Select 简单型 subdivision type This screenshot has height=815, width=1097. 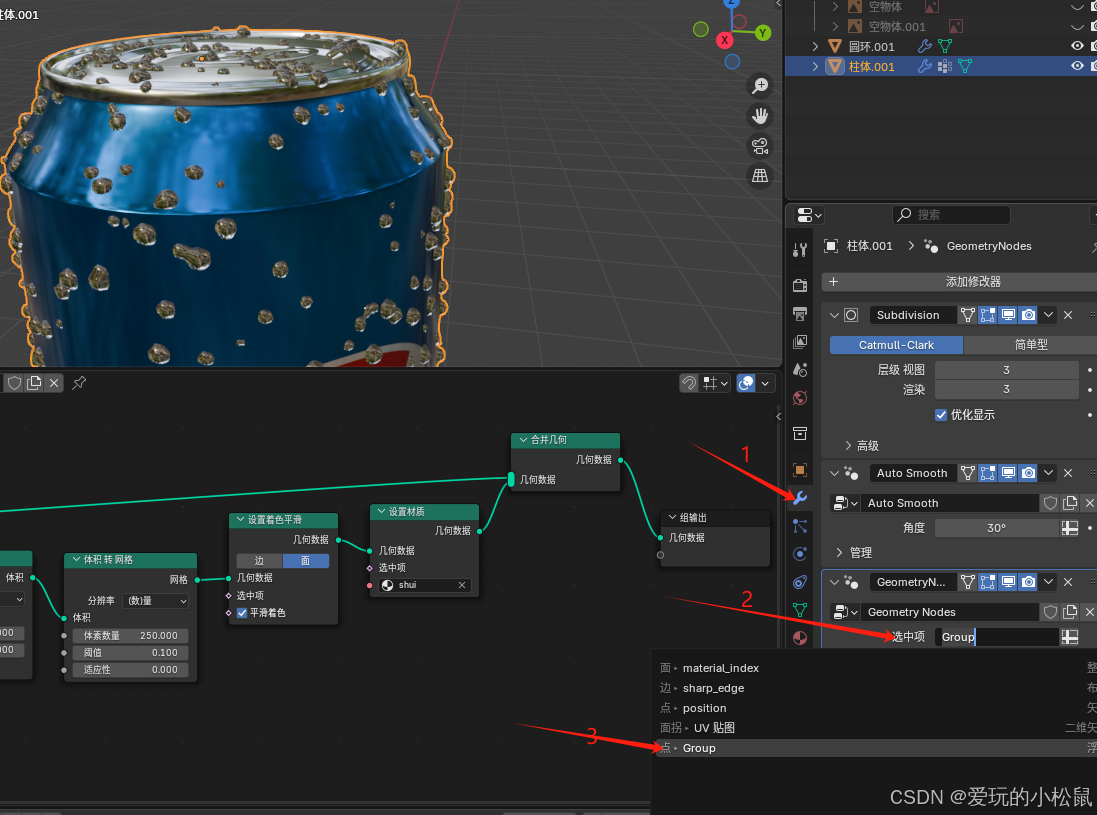tap(1031, 345)
